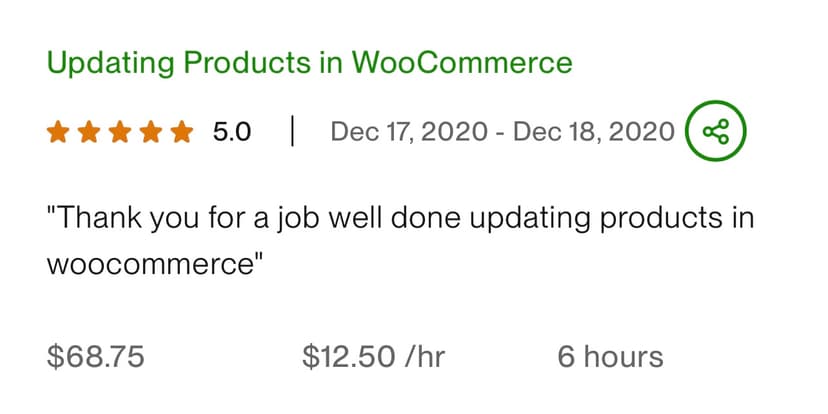Screen dimensions: 828x414
Task: Click the green share icon
Action: click(716, 132)
